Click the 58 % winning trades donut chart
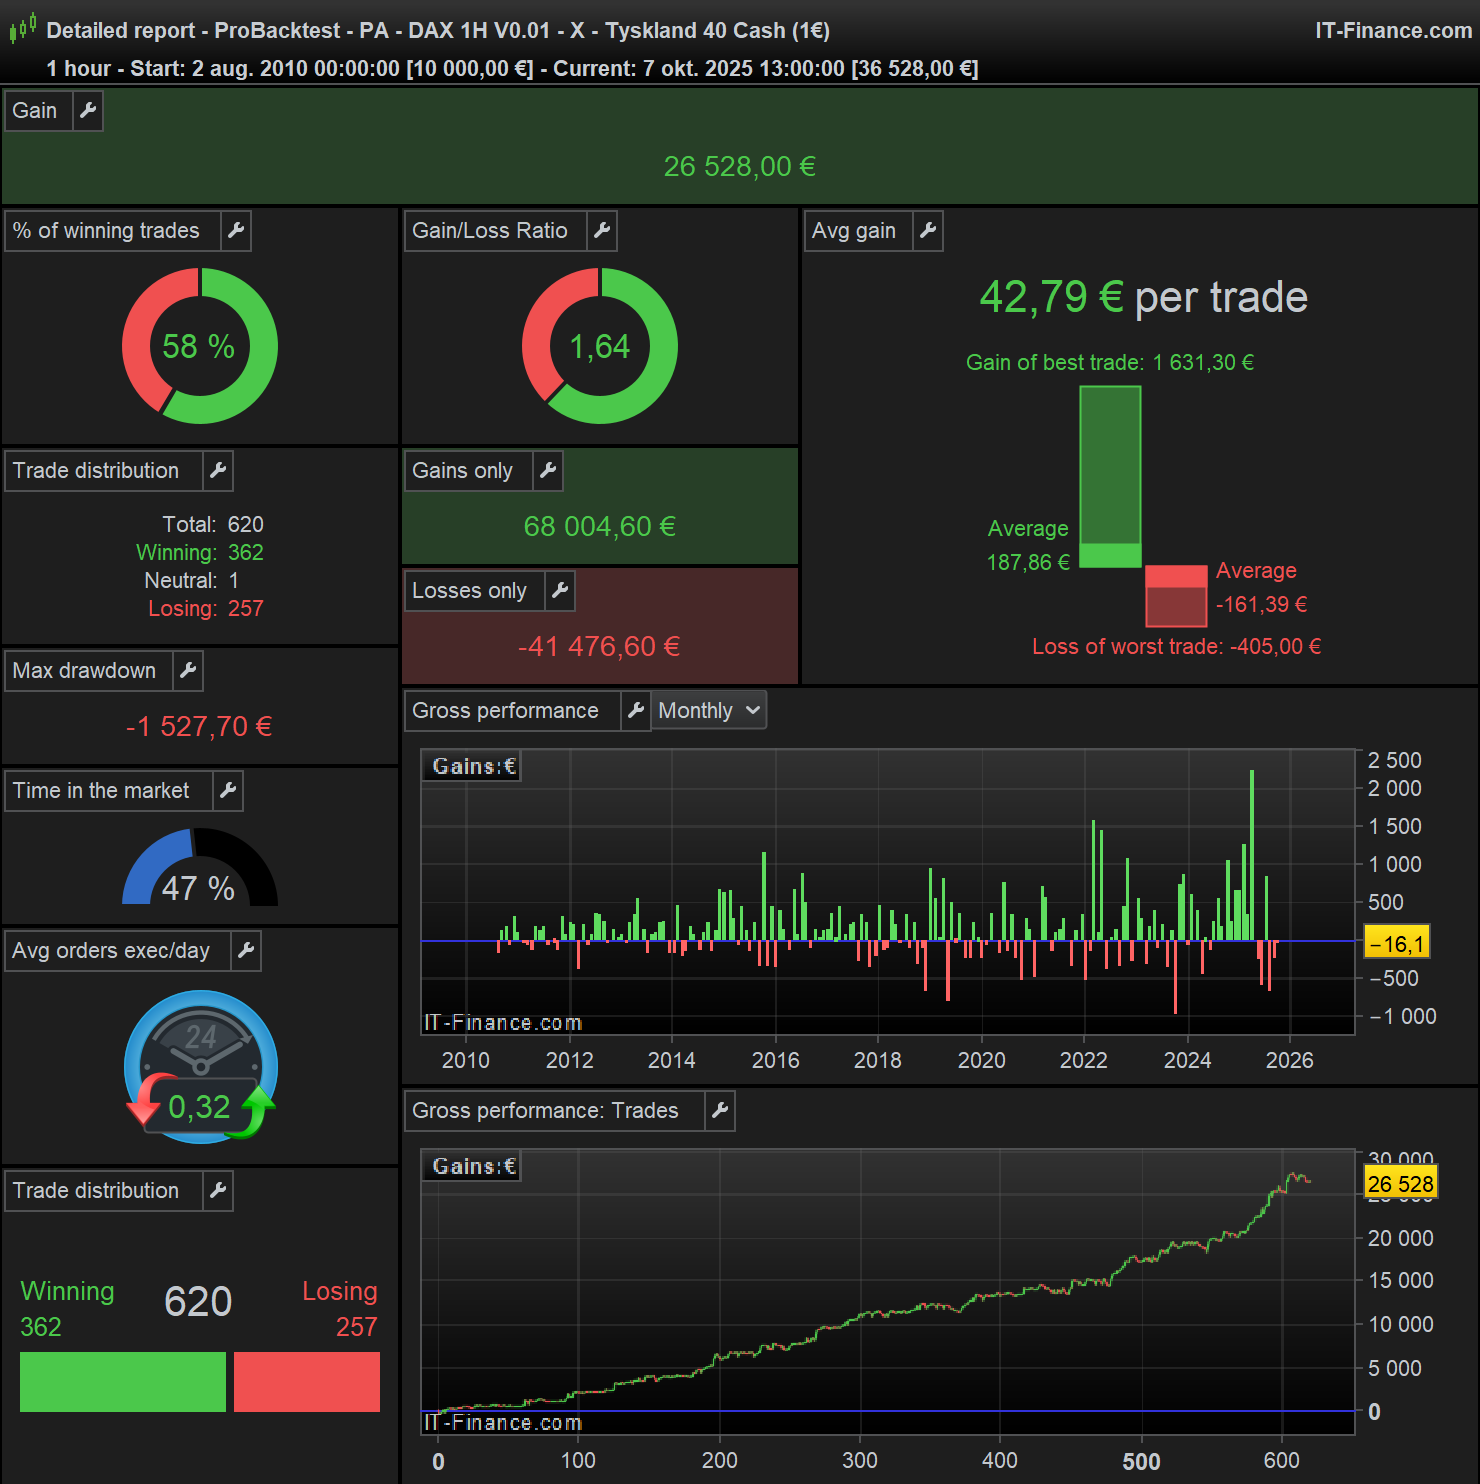This screenshot has width=1480, height=1484. point(200,346)
